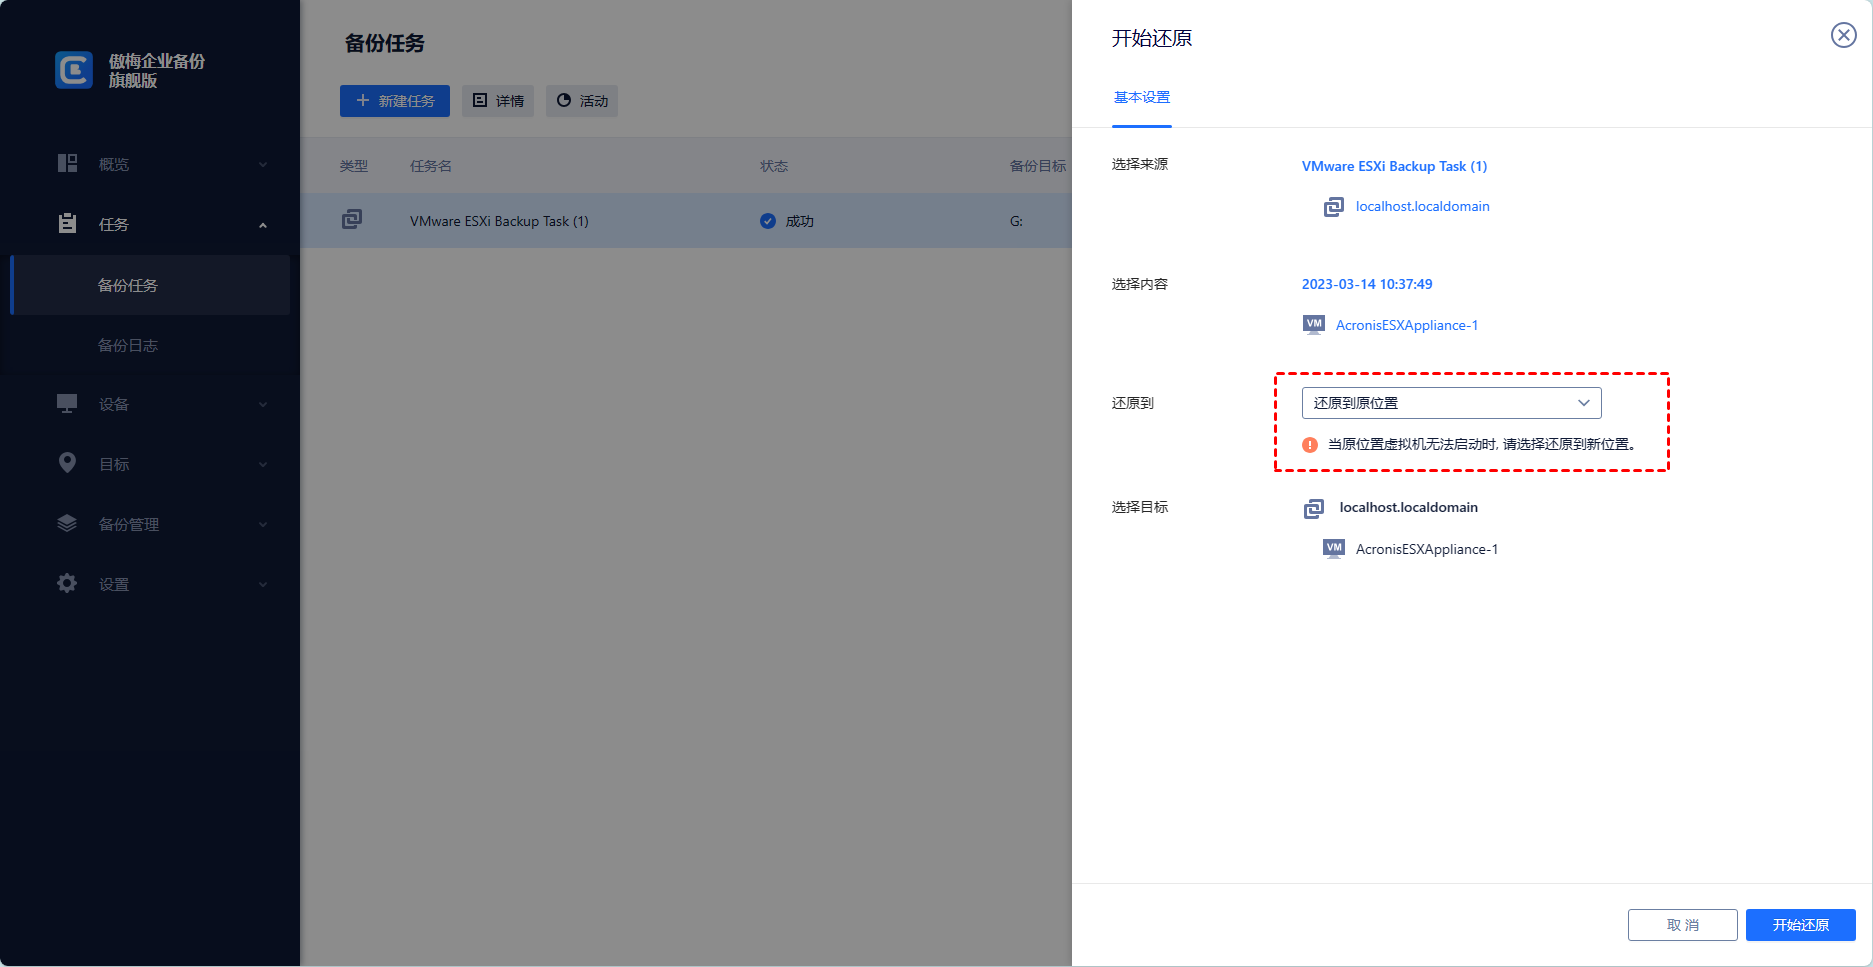Screen dimensions: 1873x967
Task: Go to 备份任务 submenu item
Action: click(x=150, y=285)
